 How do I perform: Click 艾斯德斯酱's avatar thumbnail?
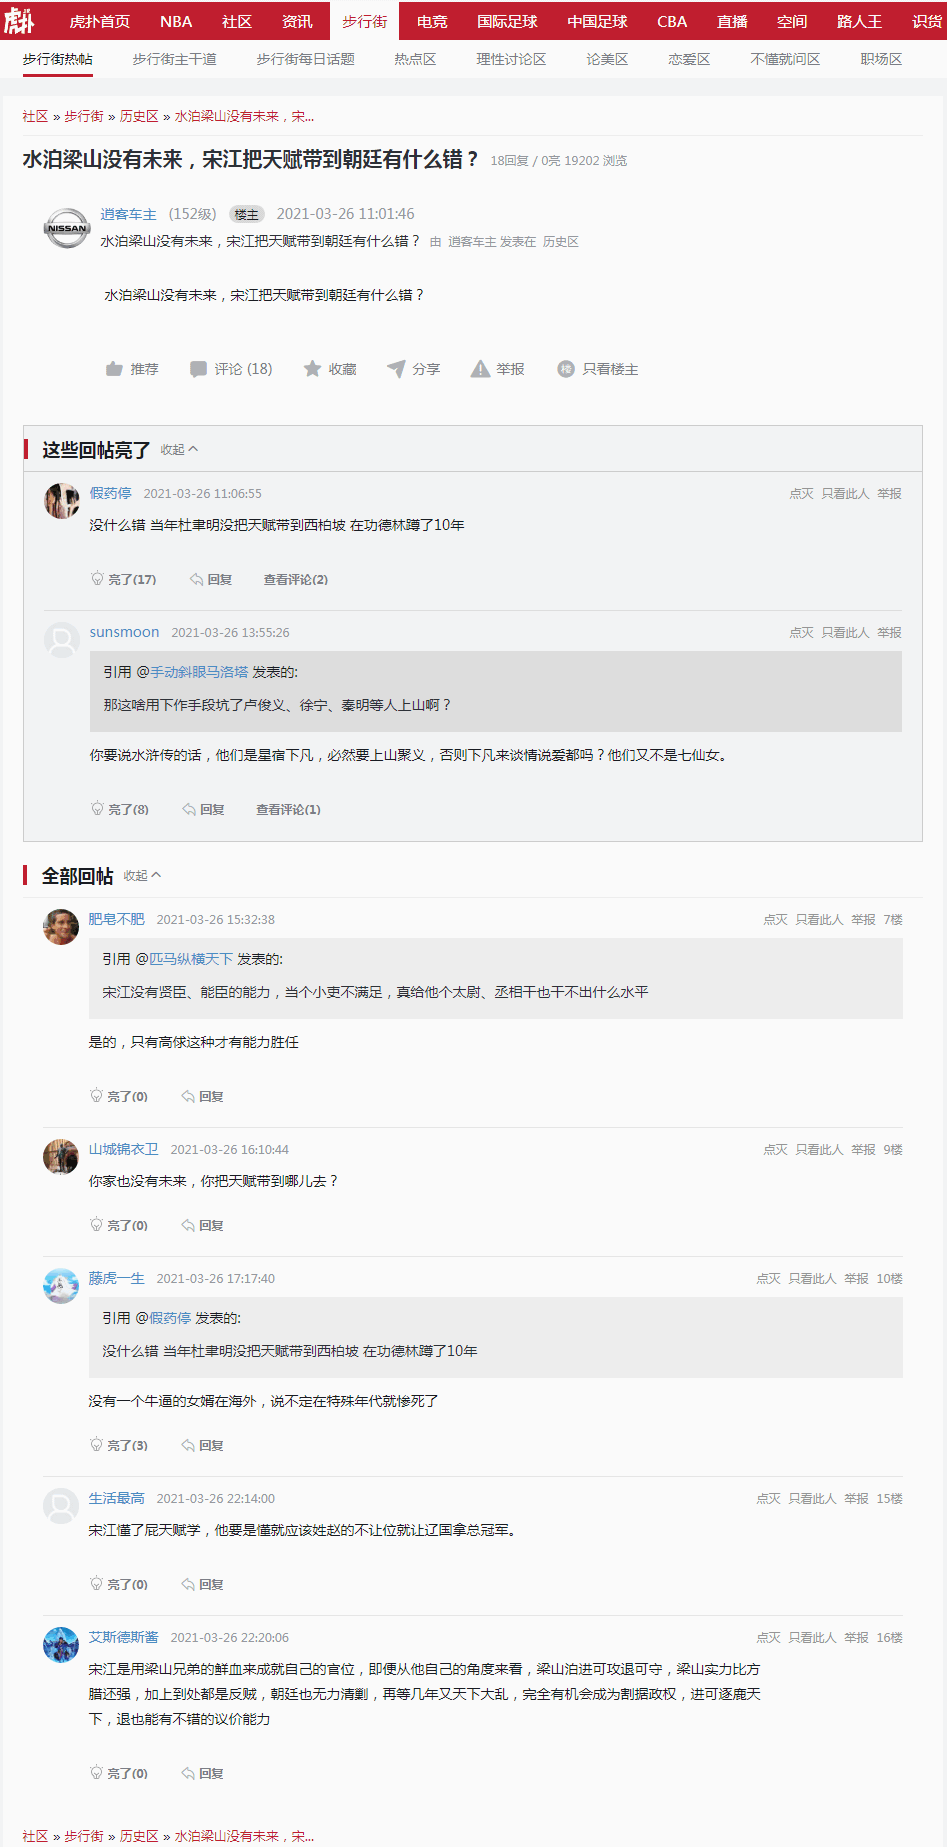pos(61,1645)
